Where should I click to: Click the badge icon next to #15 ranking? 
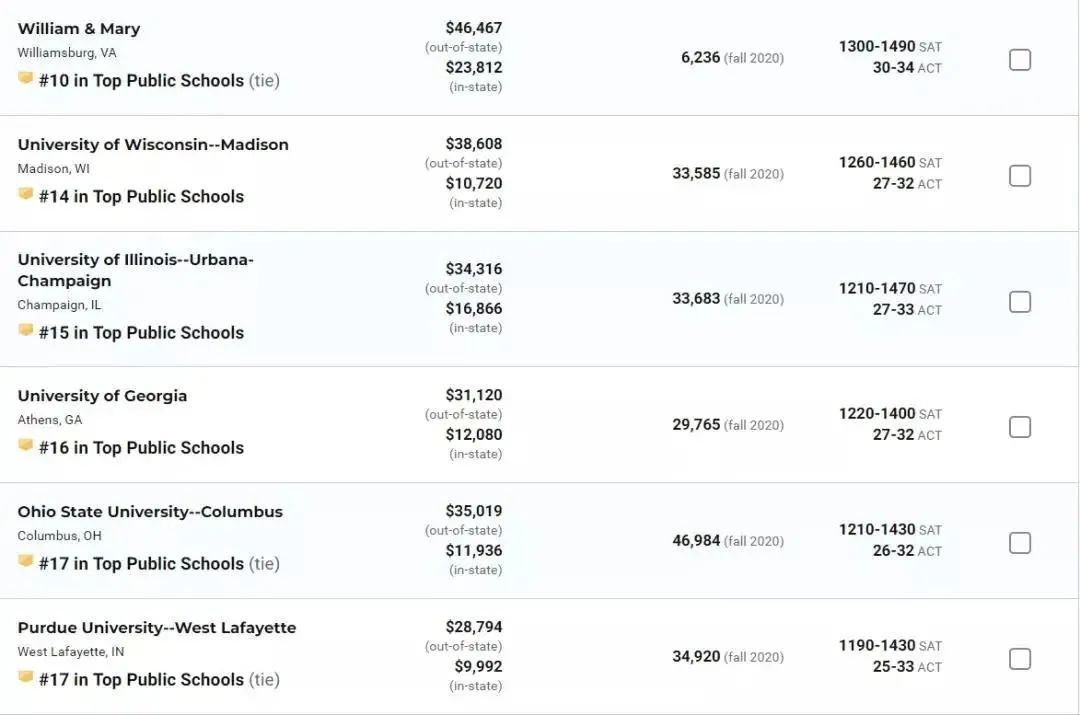pos(25,331)
